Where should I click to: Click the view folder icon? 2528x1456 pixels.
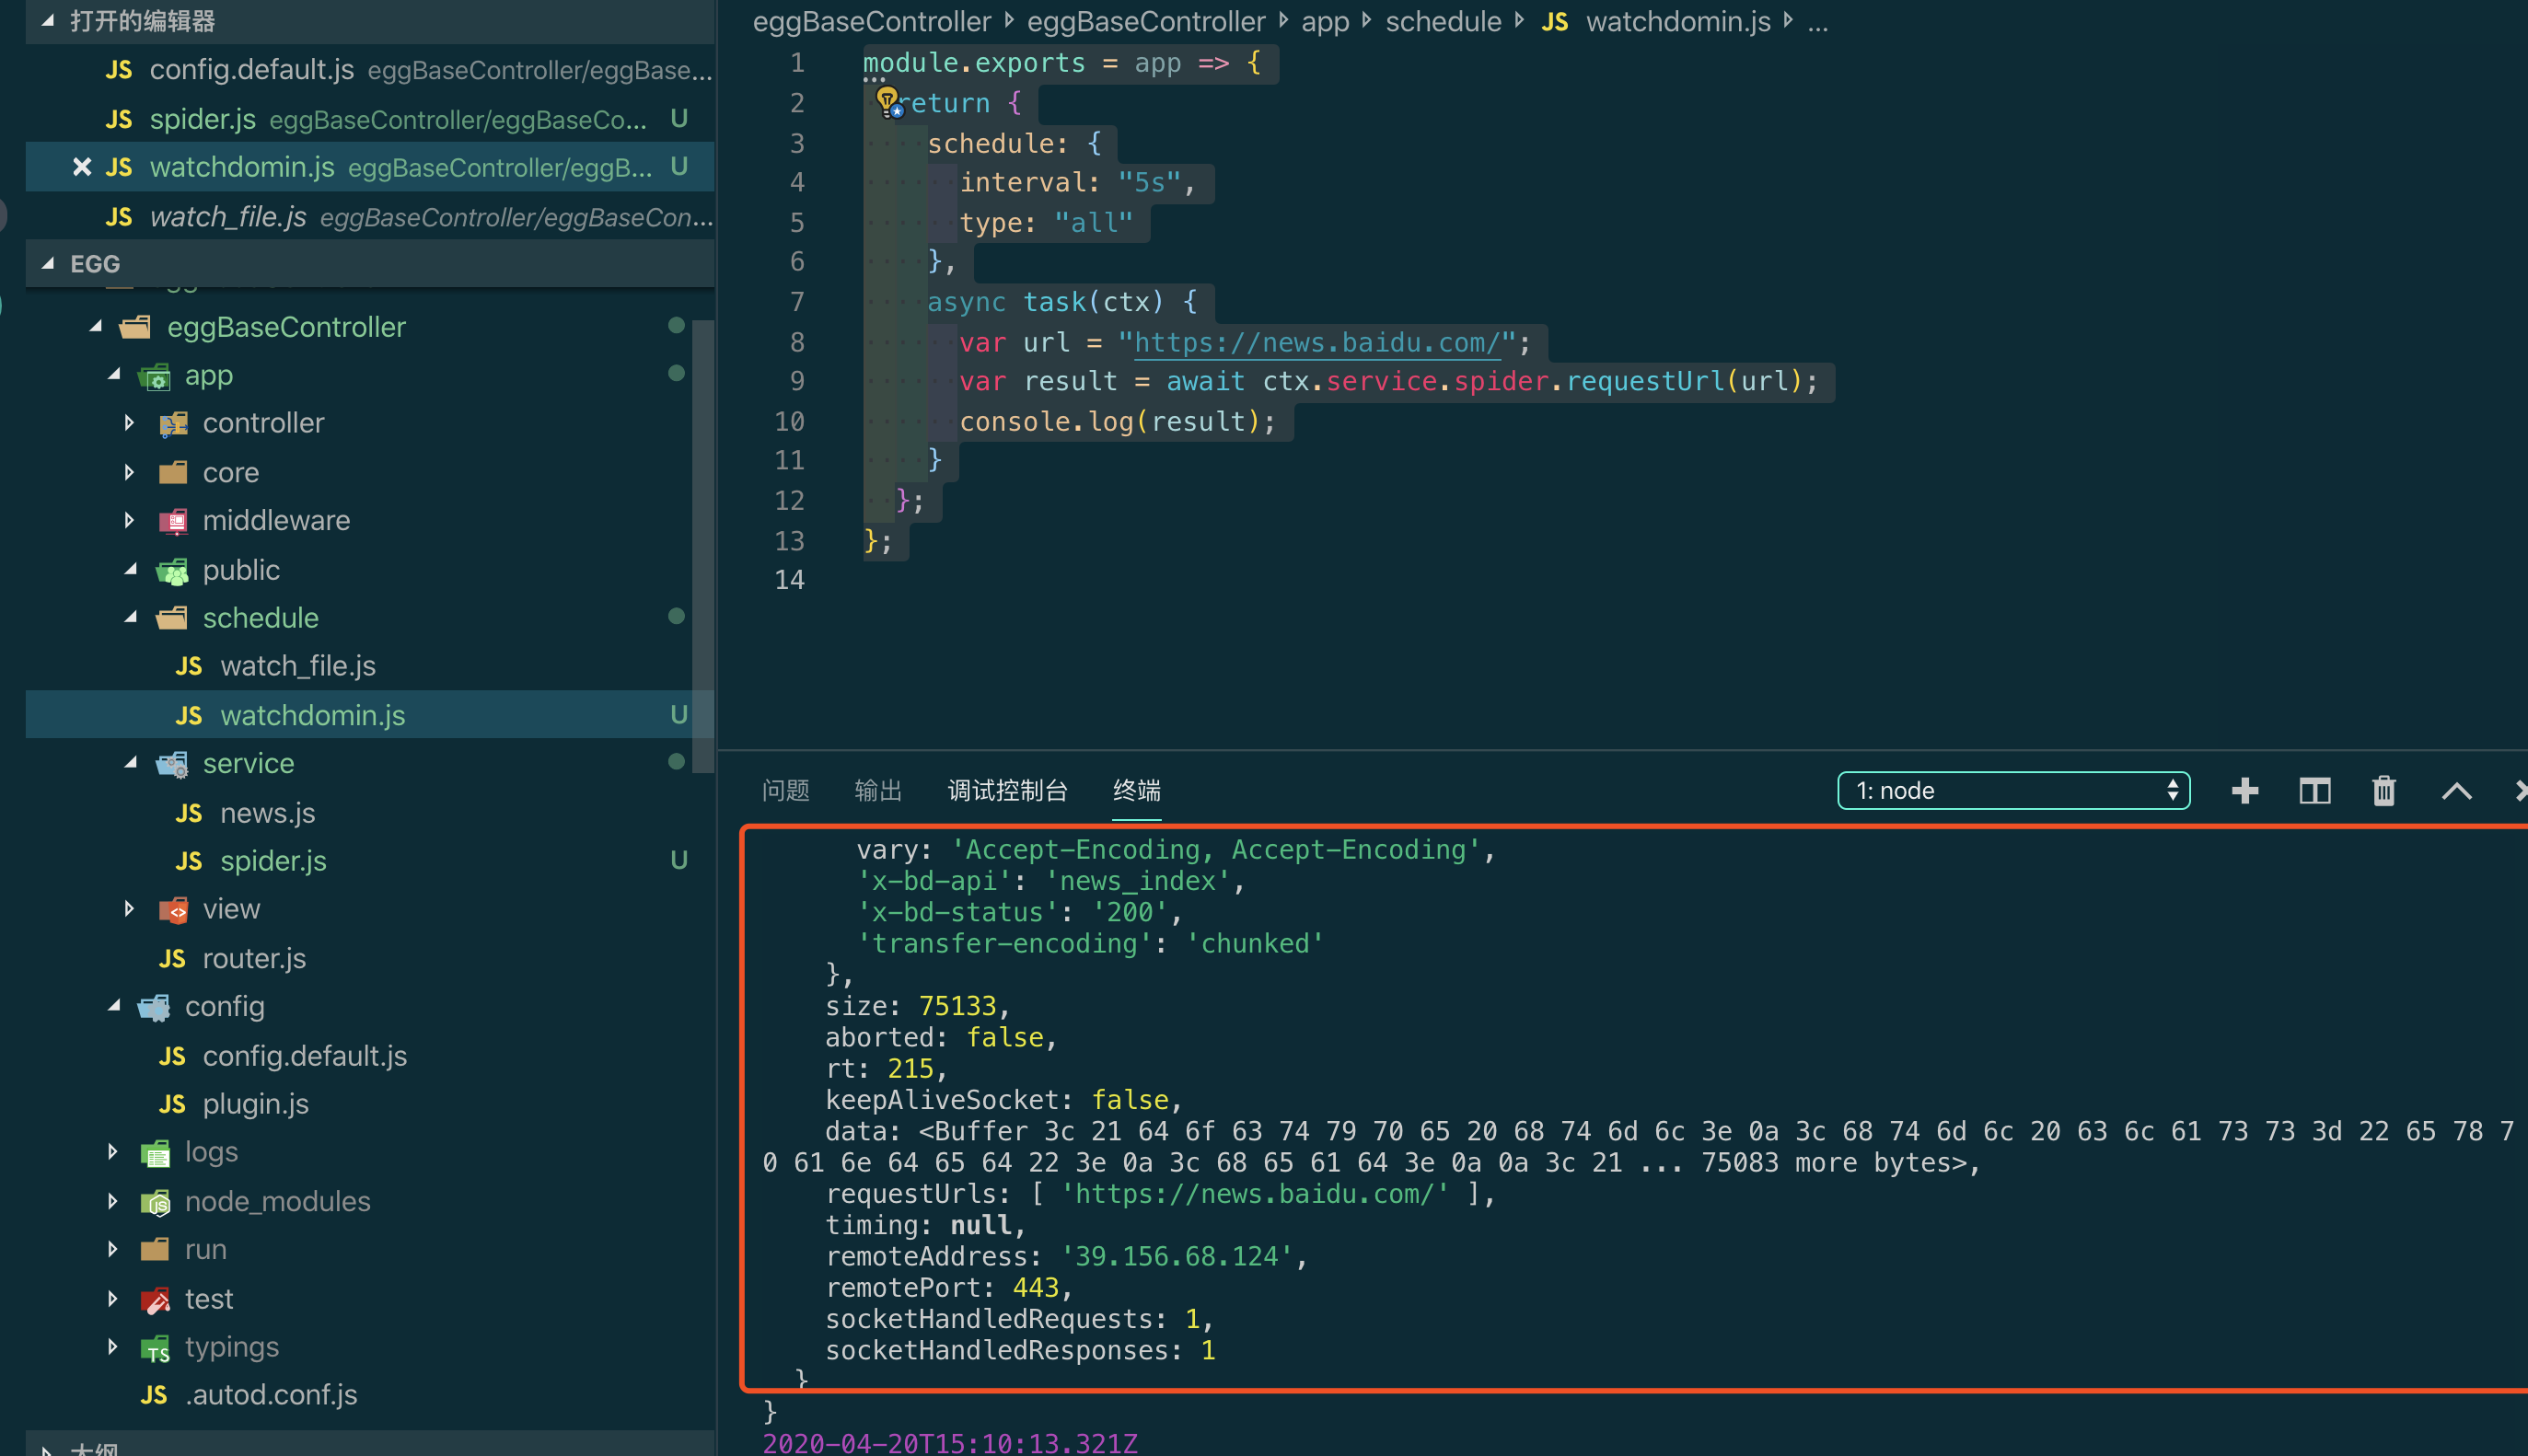tap(173, 910)
